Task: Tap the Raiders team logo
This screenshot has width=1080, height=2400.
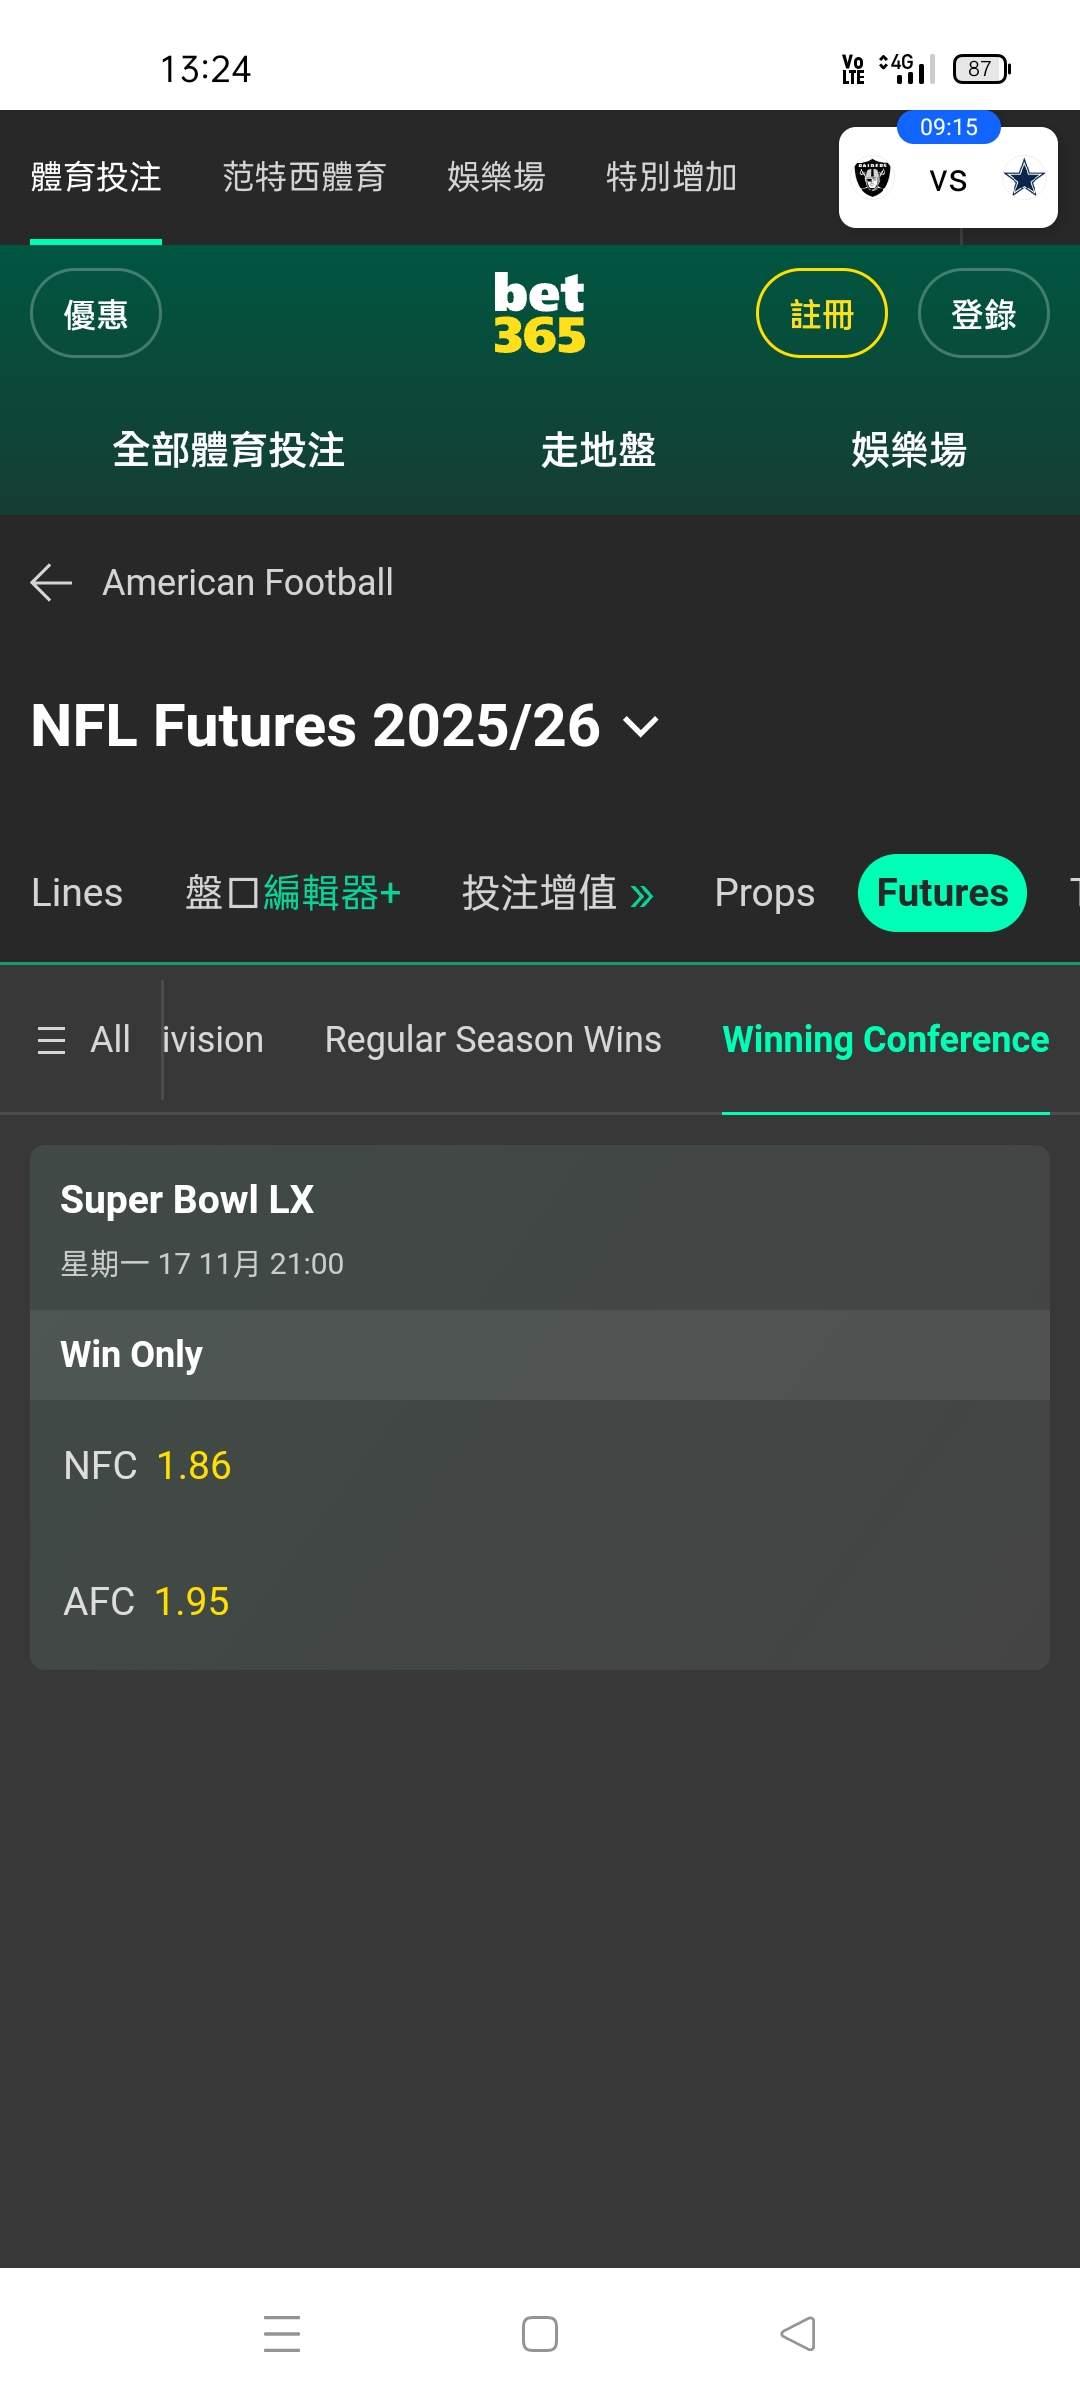Action: click(872, 179)
